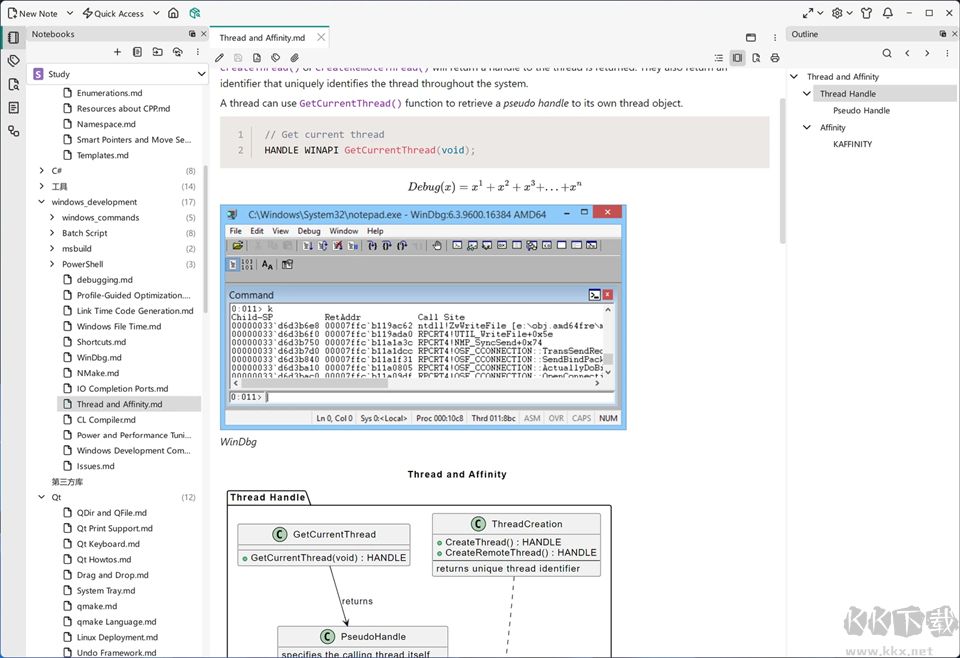This screenshot has height=658, width=960.
Task: Open the Quick Access dropdown arrow
Action: tap(156, 13)
